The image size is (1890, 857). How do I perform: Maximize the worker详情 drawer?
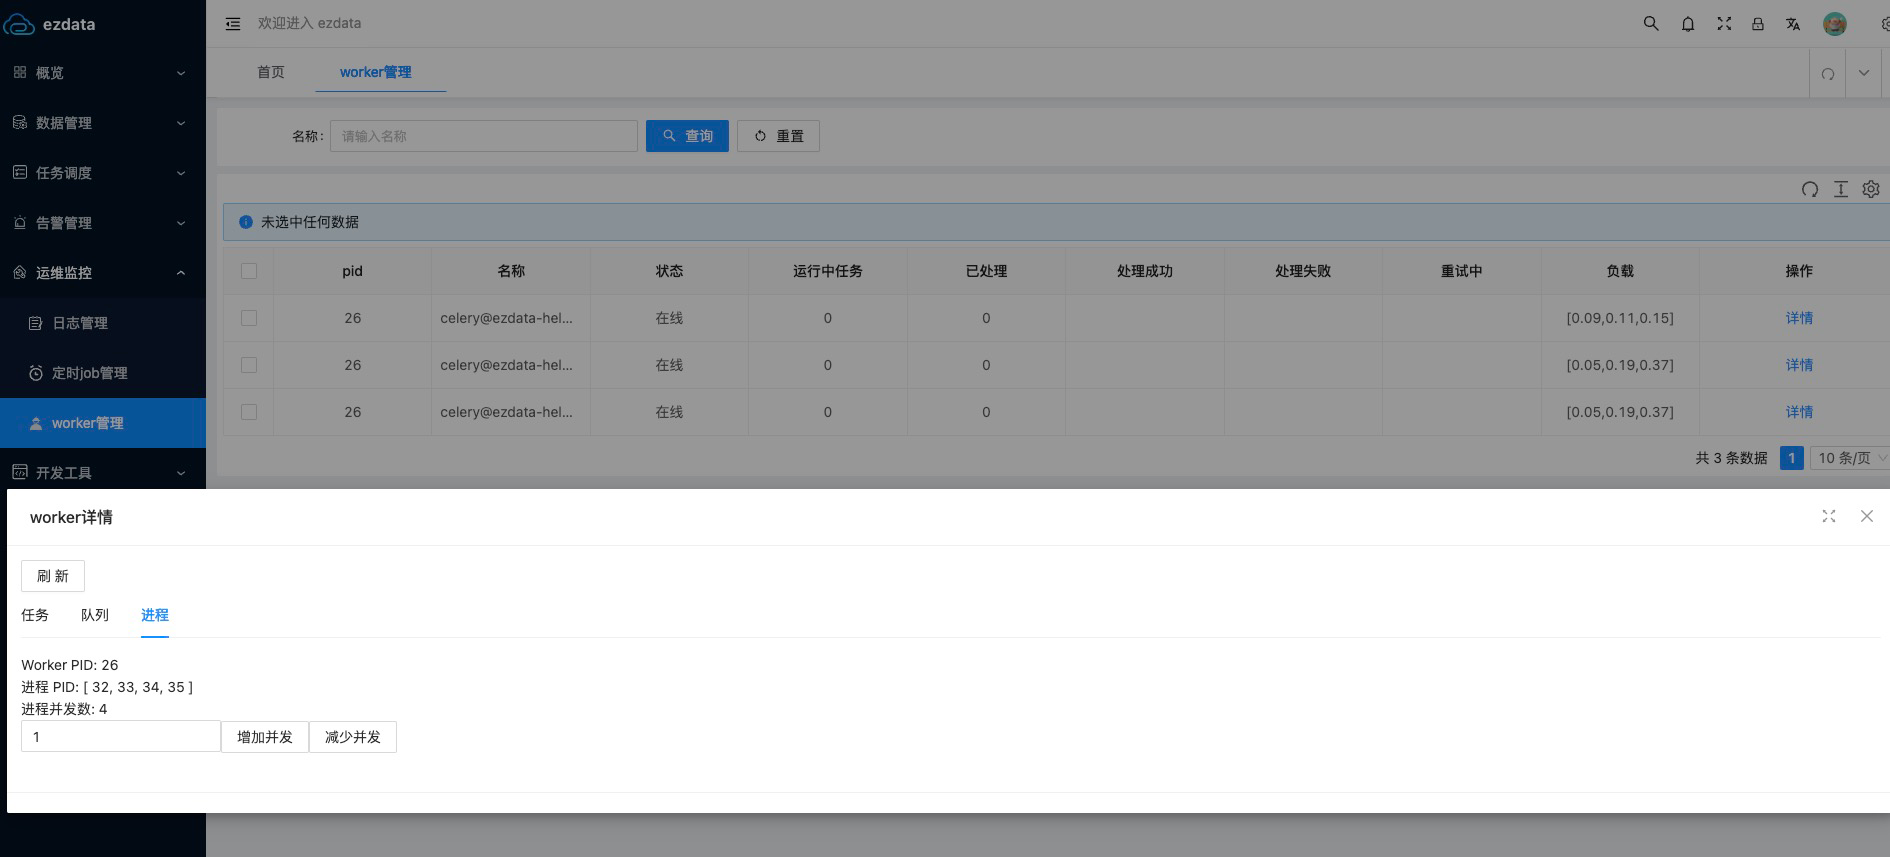pyautogui.click(x=1829, y=516)
